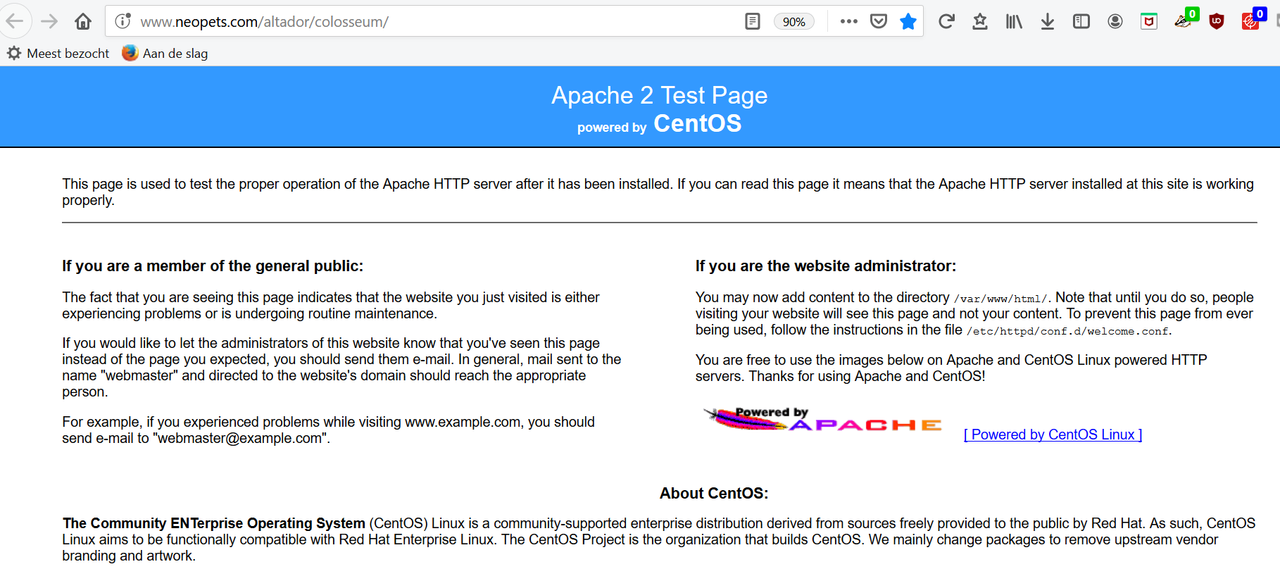Go back with the browser back arrow

(14, 21)
